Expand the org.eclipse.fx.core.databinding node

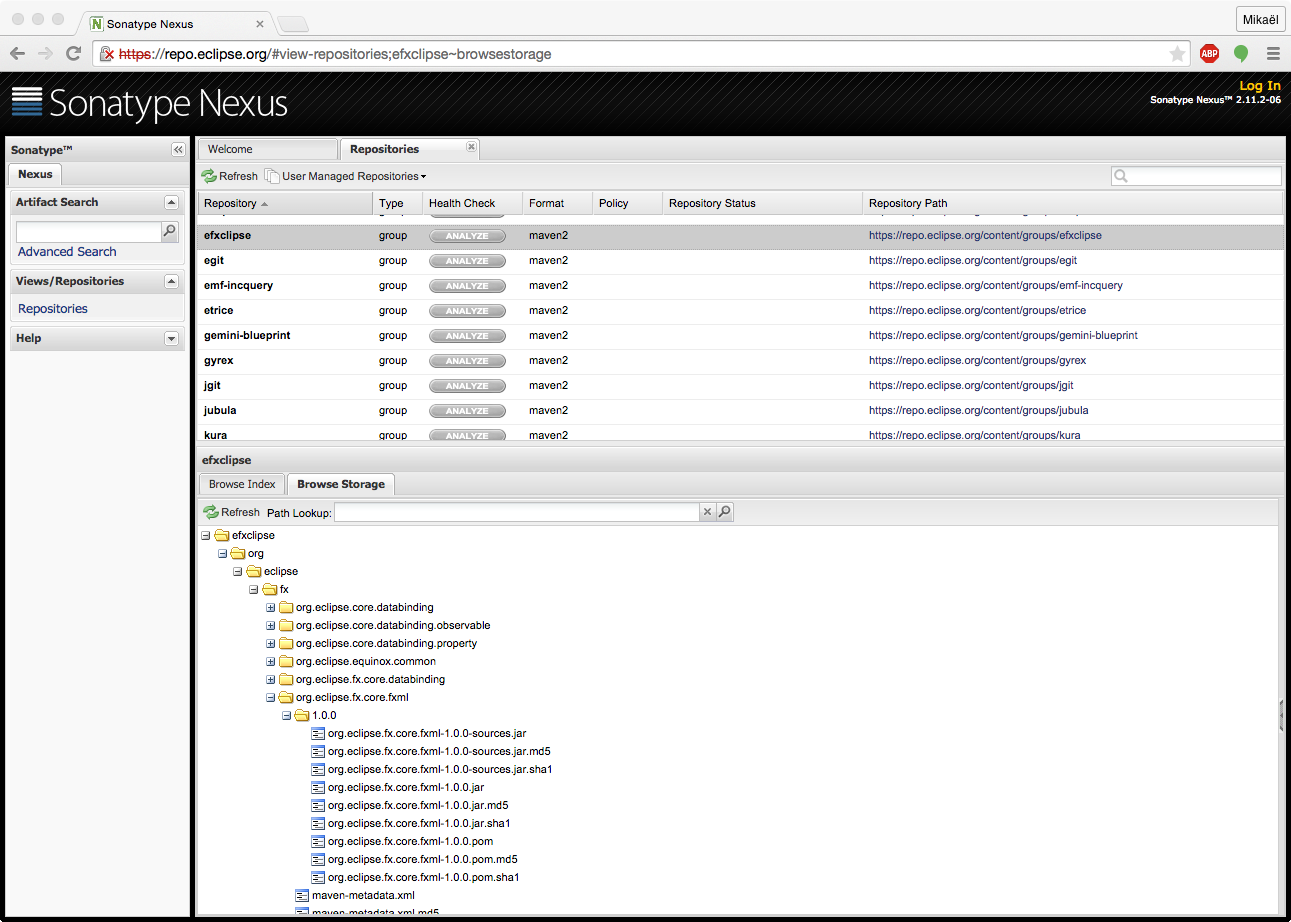tap(270, 679)
